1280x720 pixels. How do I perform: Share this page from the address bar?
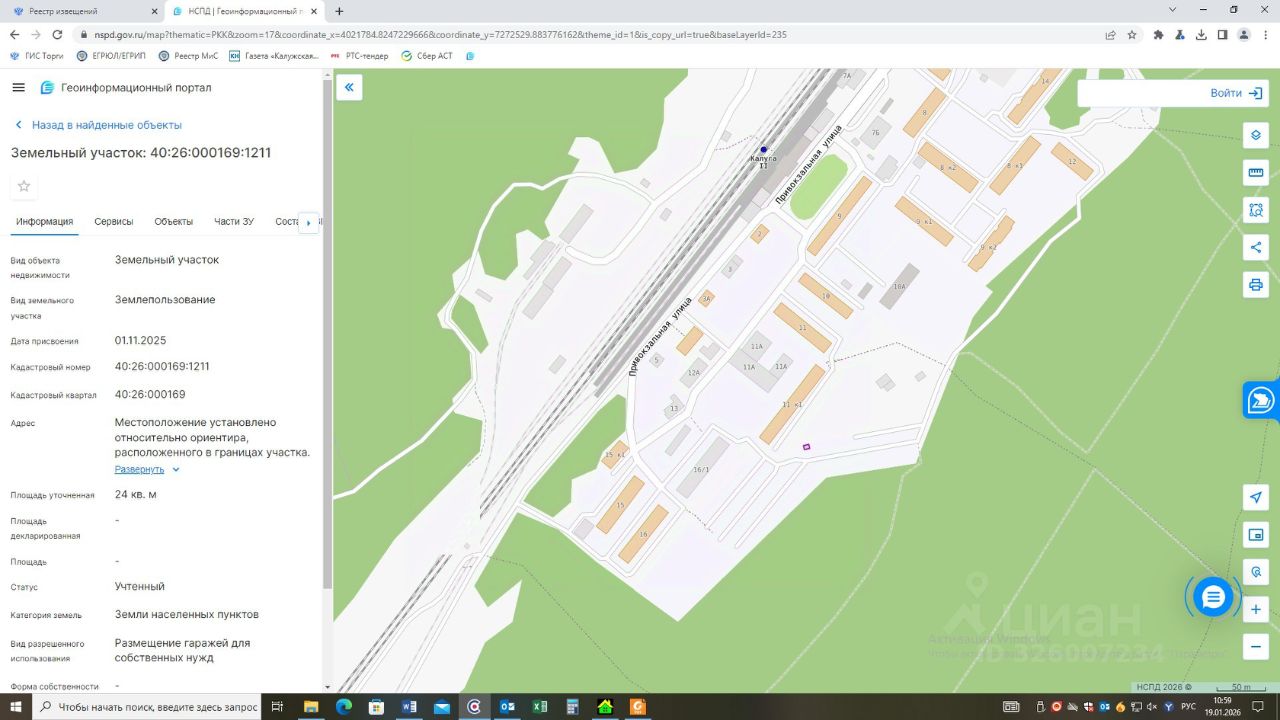point(1110,34)
